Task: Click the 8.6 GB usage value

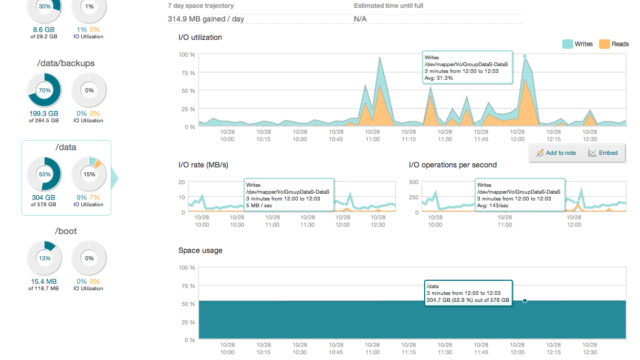Action: click(x=43, y=29)
